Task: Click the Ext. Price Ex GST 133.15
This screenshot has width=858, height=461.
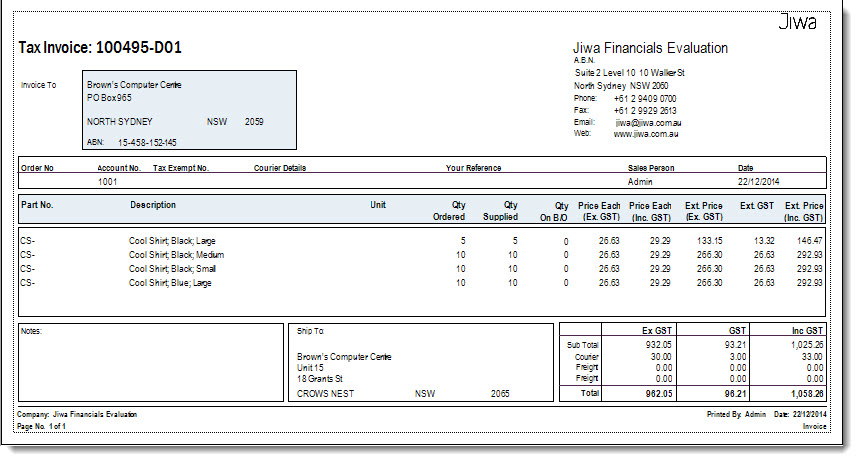Action: click(709, 241)
